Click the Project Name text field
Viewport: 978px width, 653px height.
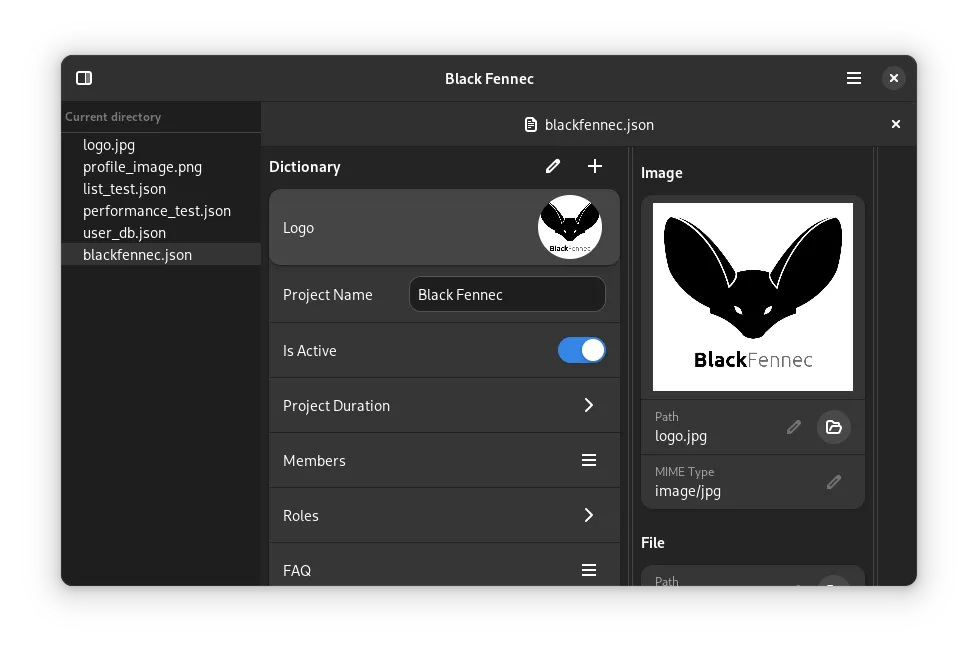coord(507,294)
